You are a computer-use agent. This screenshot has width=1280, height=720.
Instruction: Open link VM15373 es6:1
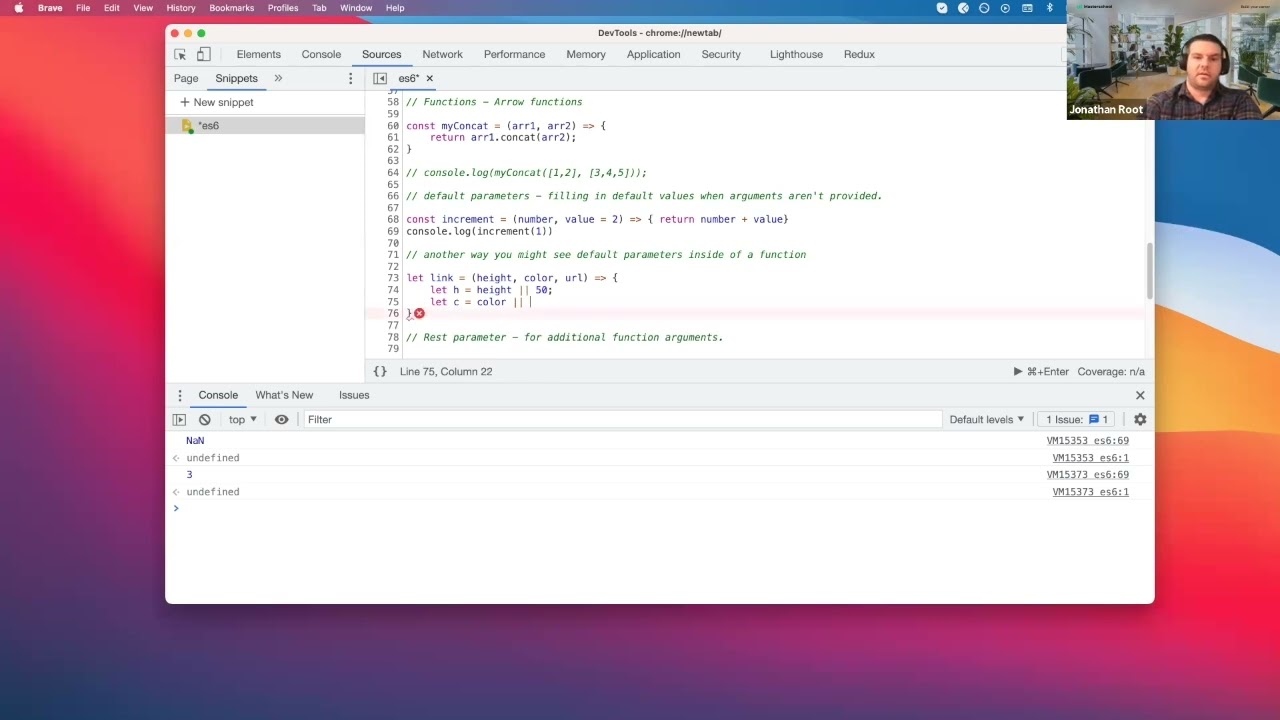tap(1090, 492)
